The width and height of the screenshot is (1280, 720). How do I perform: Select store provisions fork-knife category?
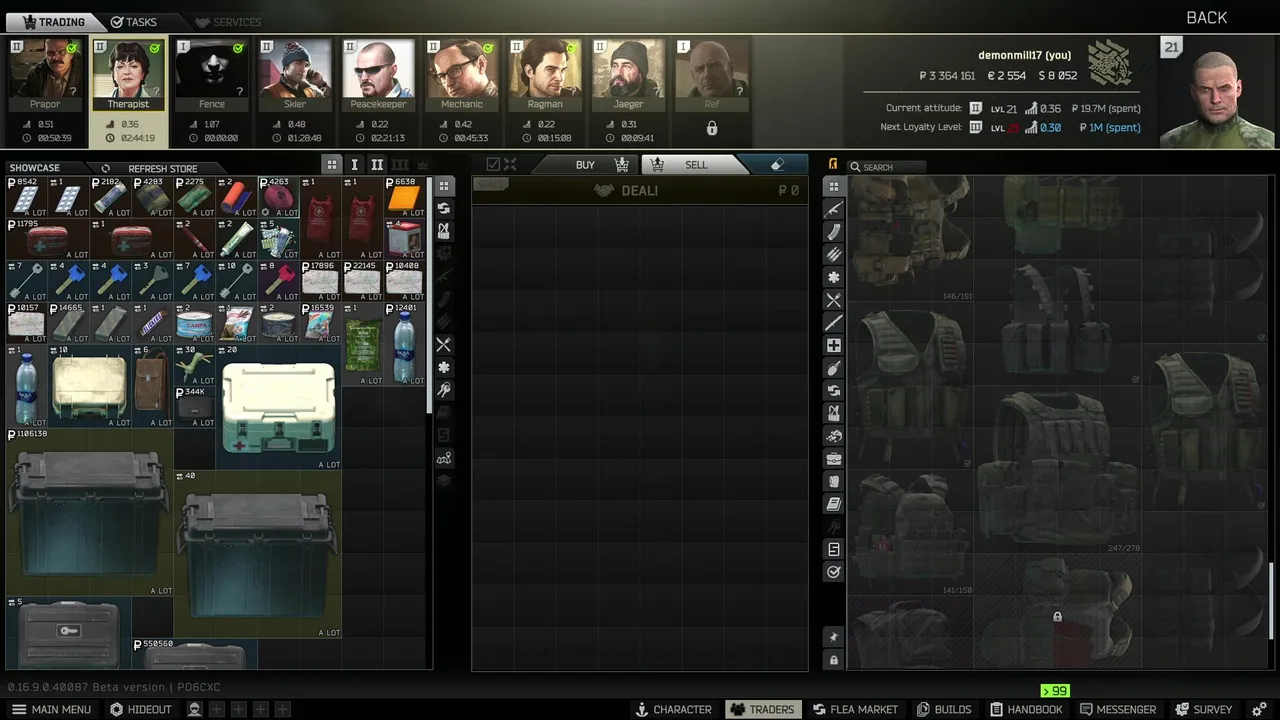tap(444, 345)
